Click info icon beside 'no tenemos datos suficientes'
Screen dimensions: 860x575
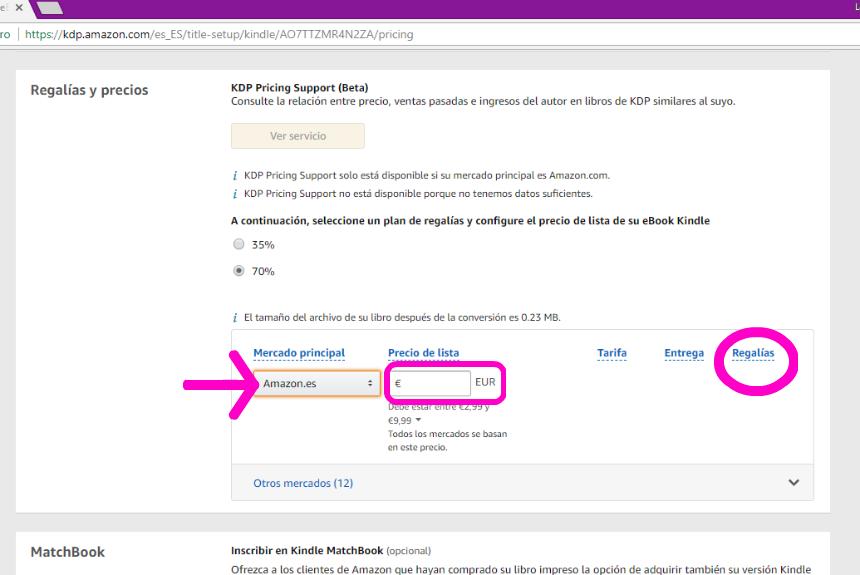[234, 194]
